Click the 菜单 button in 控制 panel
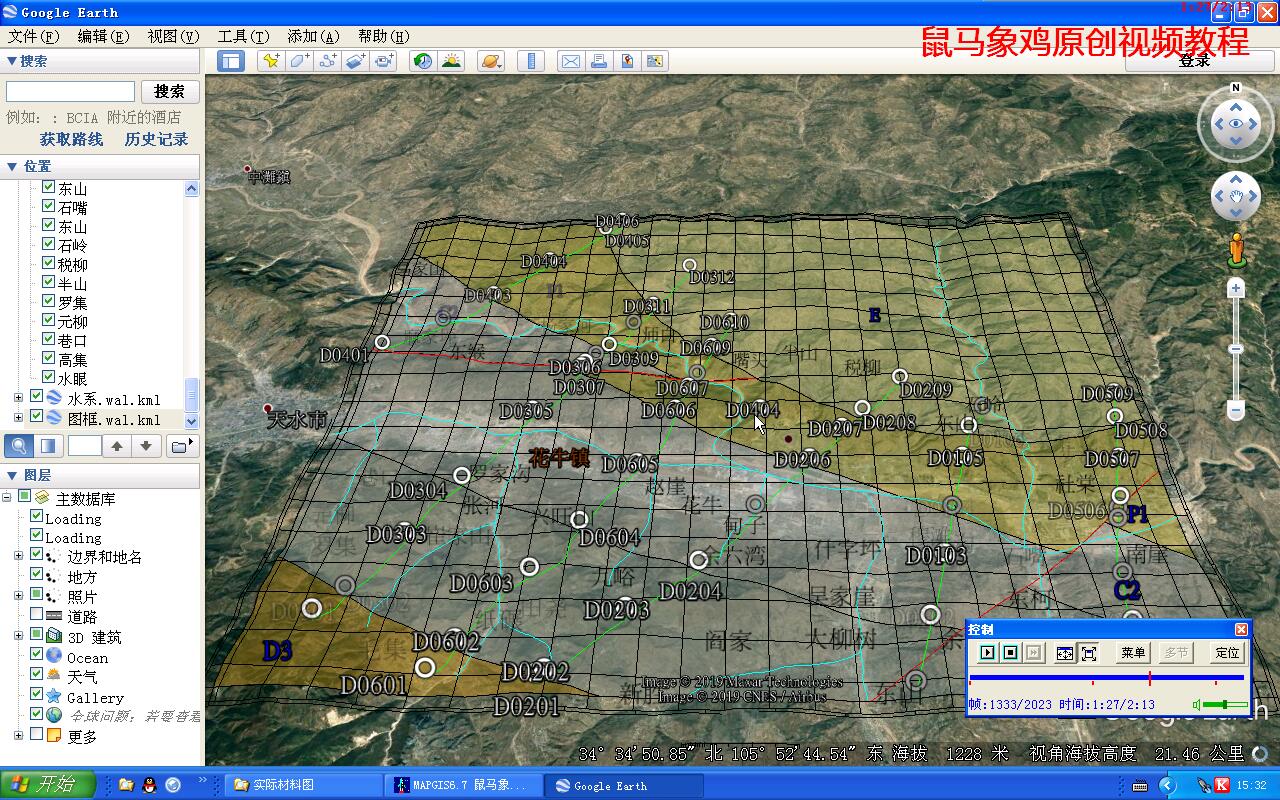The height and width of the screenshot is (800, 1280). (1133, 653)
